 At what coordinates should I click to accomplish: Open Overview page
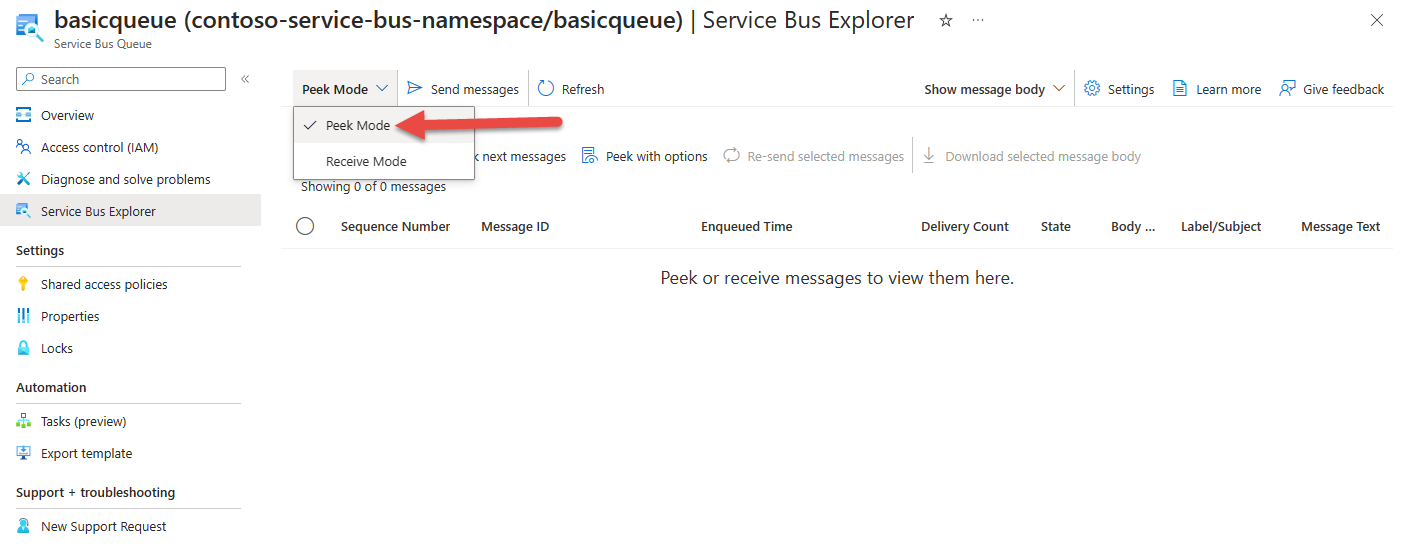pyautogui.click(x=67, y=115)
